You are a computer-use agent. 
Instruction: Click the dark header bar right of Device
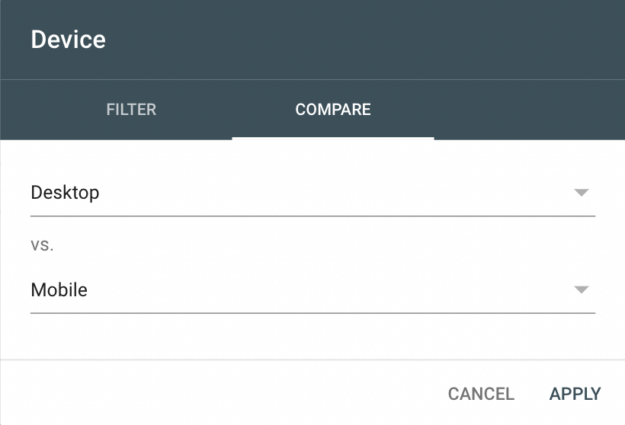tap(400, 40)
